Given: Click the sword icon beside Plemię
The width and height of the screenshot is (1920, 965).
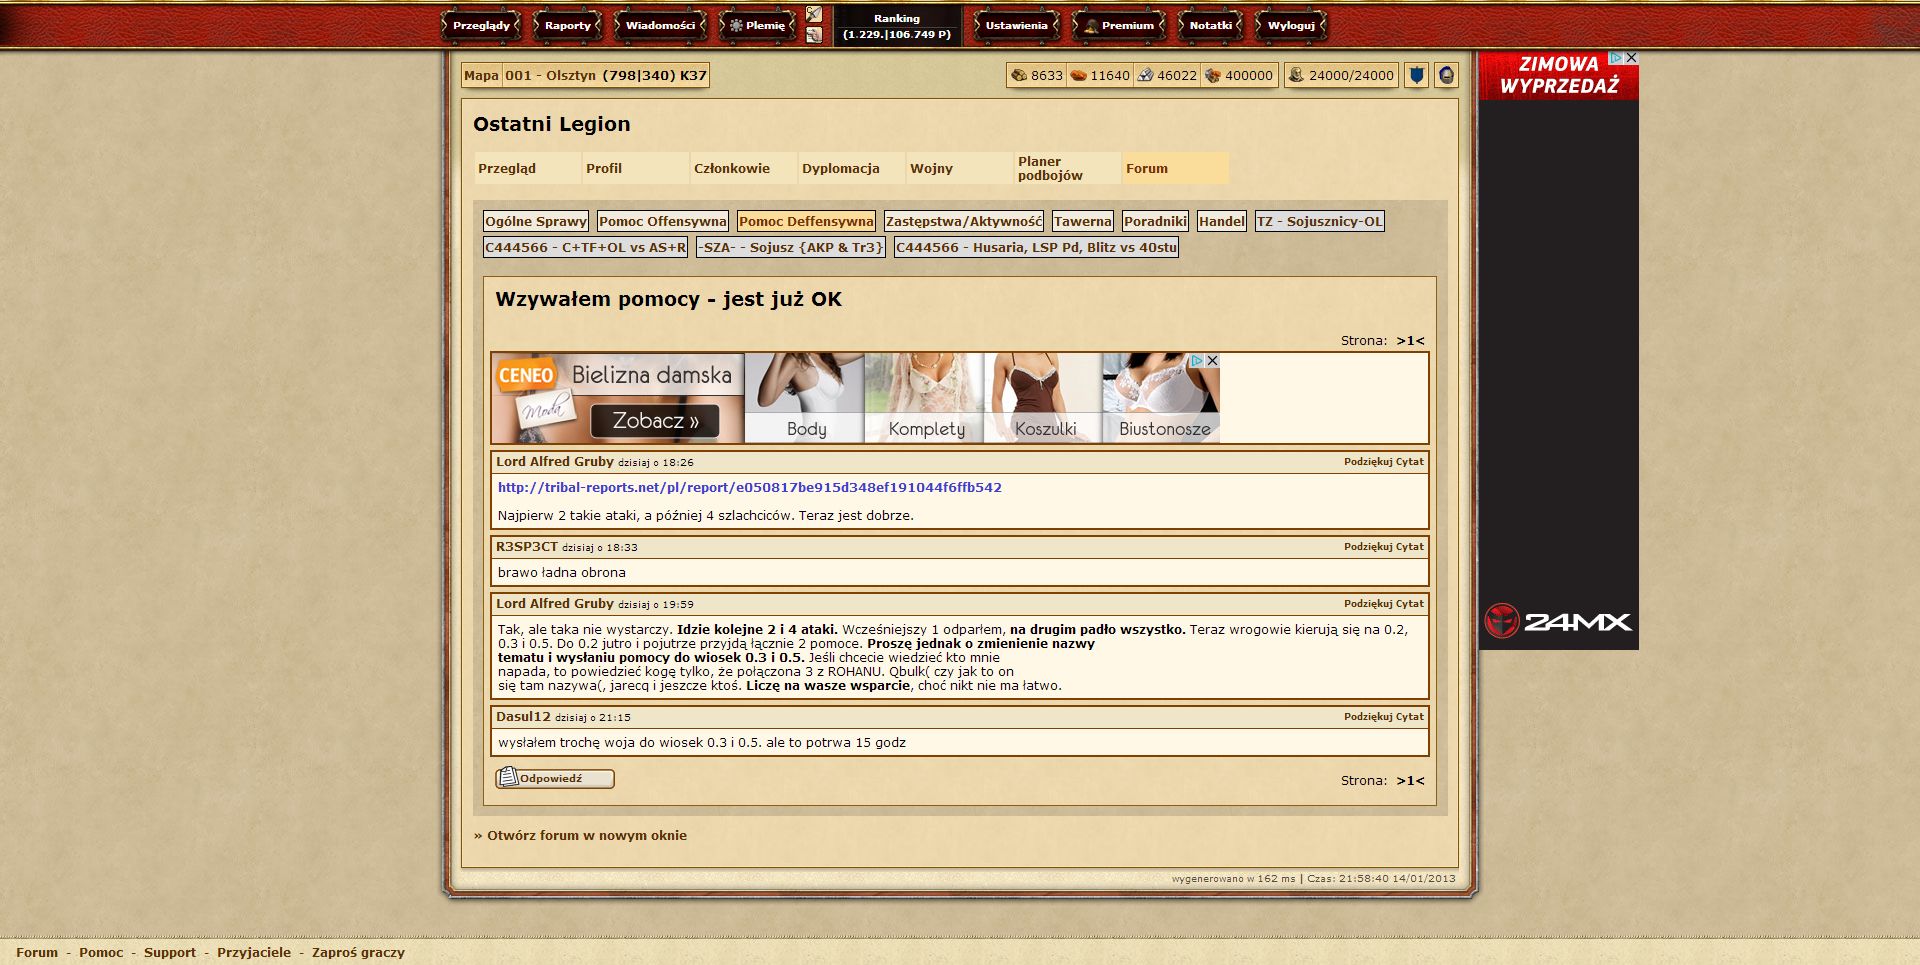Looking at the screenshot, I should click(814, 15).
